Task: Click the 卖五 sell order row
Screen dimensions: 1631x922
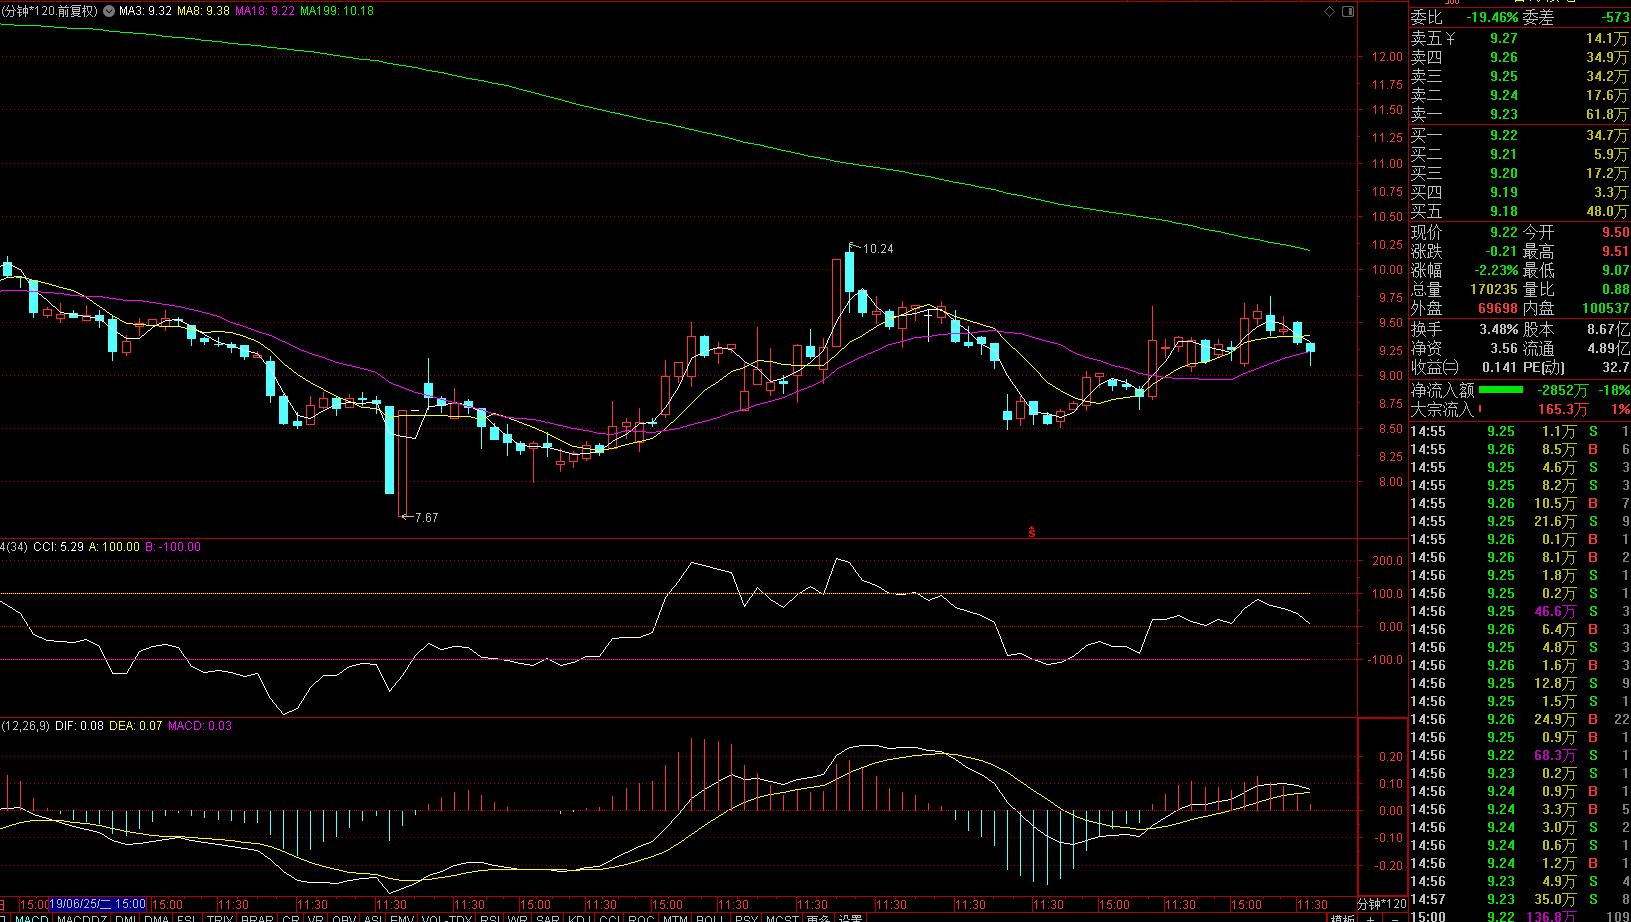Action: pyautogui.click(x=1519, y=38)
